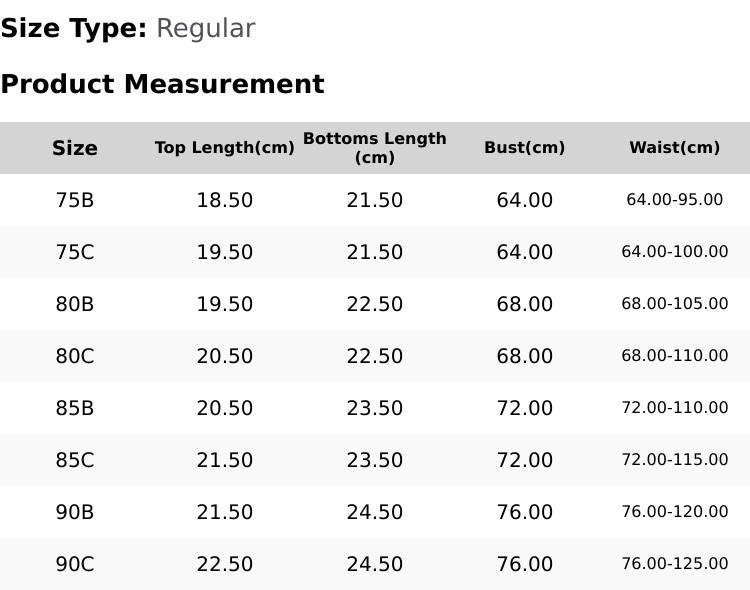
Task: Click the Size column header
Action: point(75,148)
